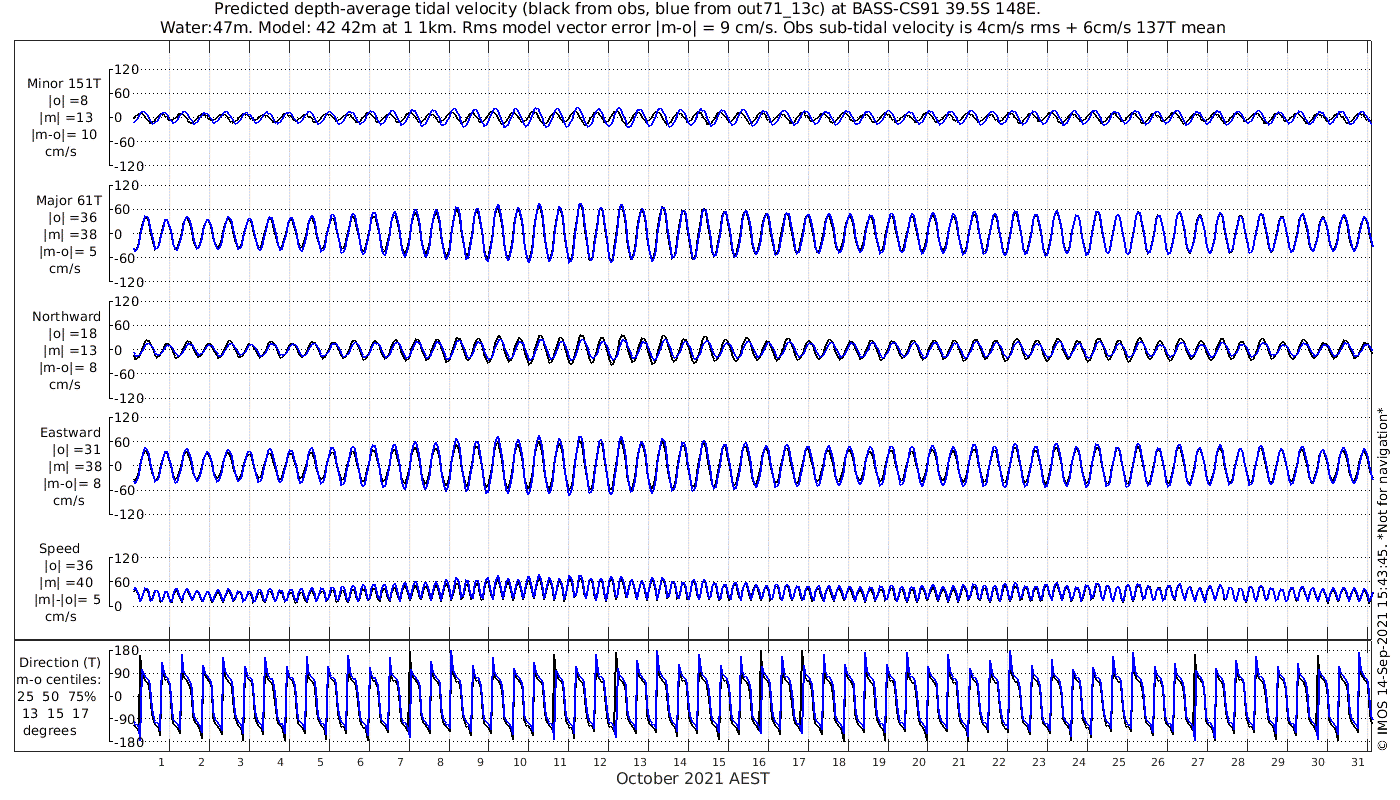Click day label '20' on the x-axis
Image resolution: width=1400 pixels, height=800 pixels.
[x=919, y=762]
